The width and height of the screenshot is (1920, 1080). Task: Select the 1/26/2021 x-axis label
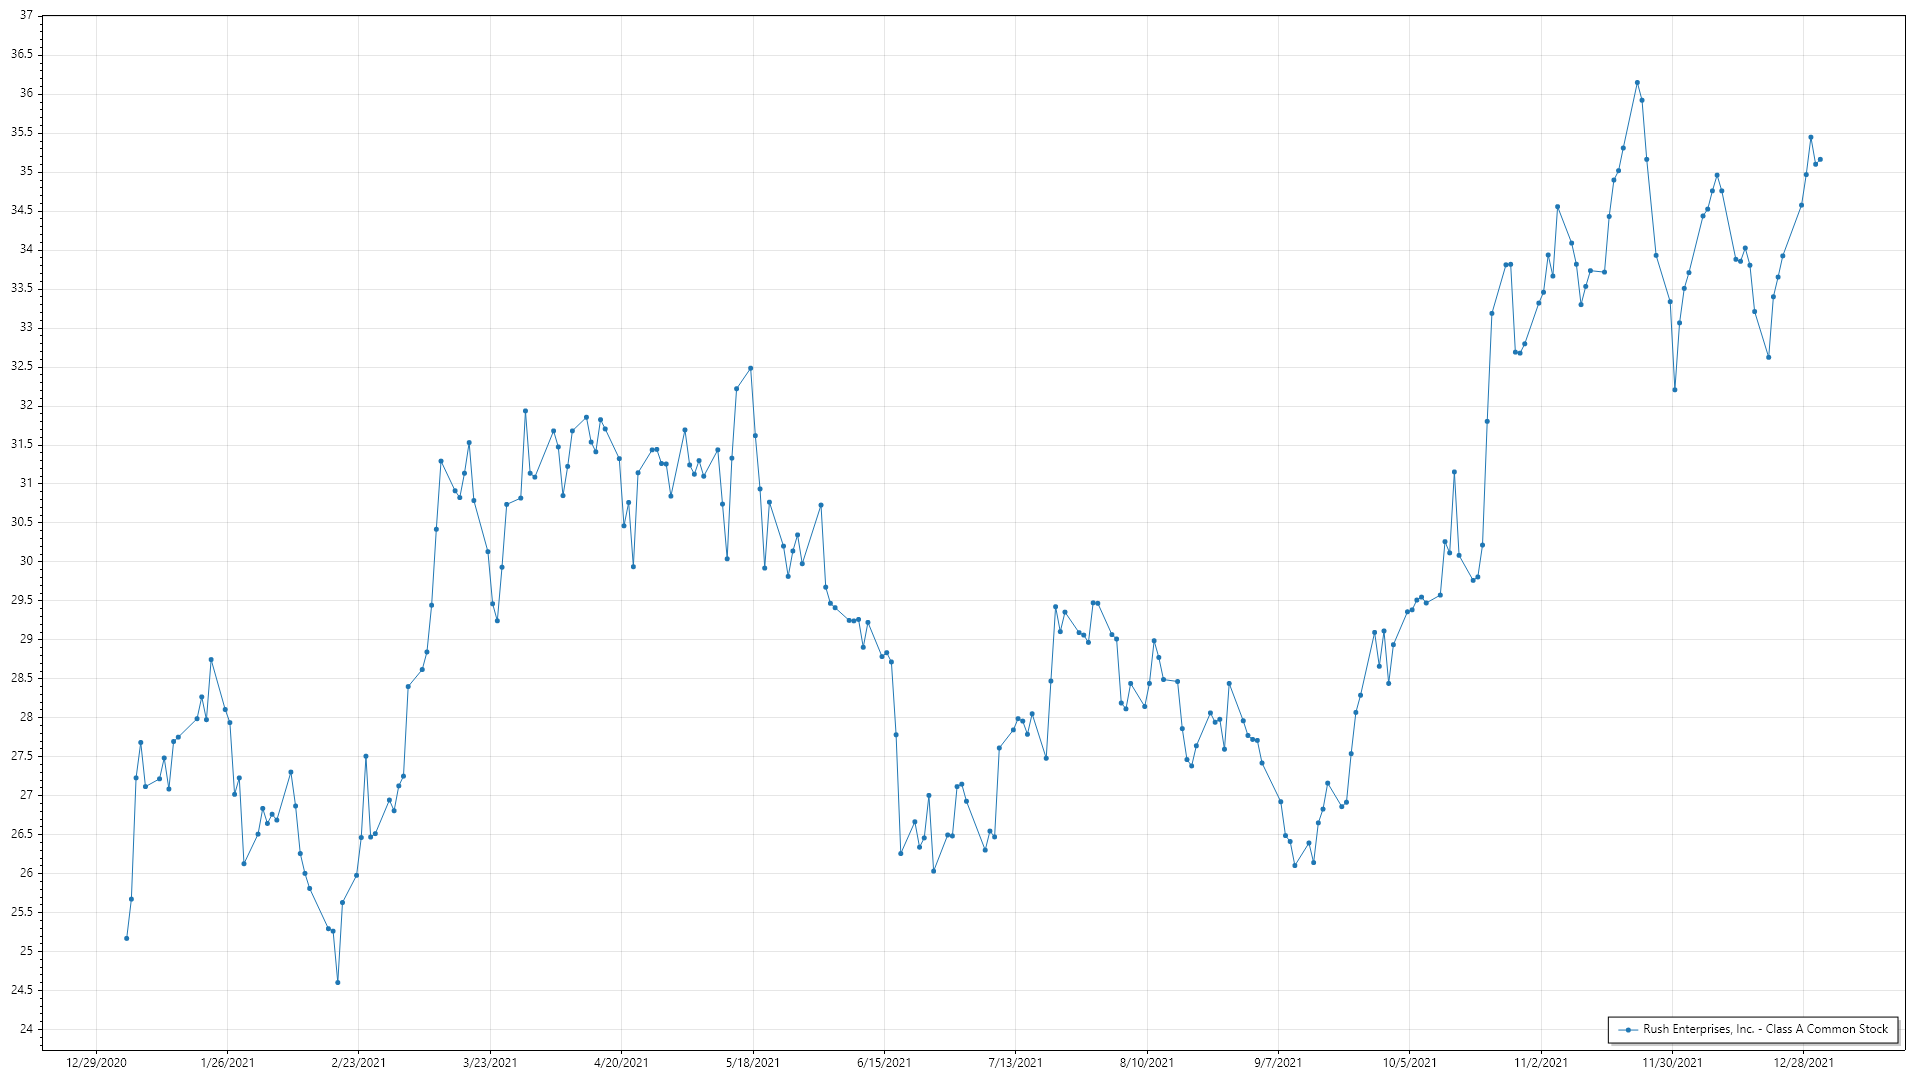tap(227, 1062)
